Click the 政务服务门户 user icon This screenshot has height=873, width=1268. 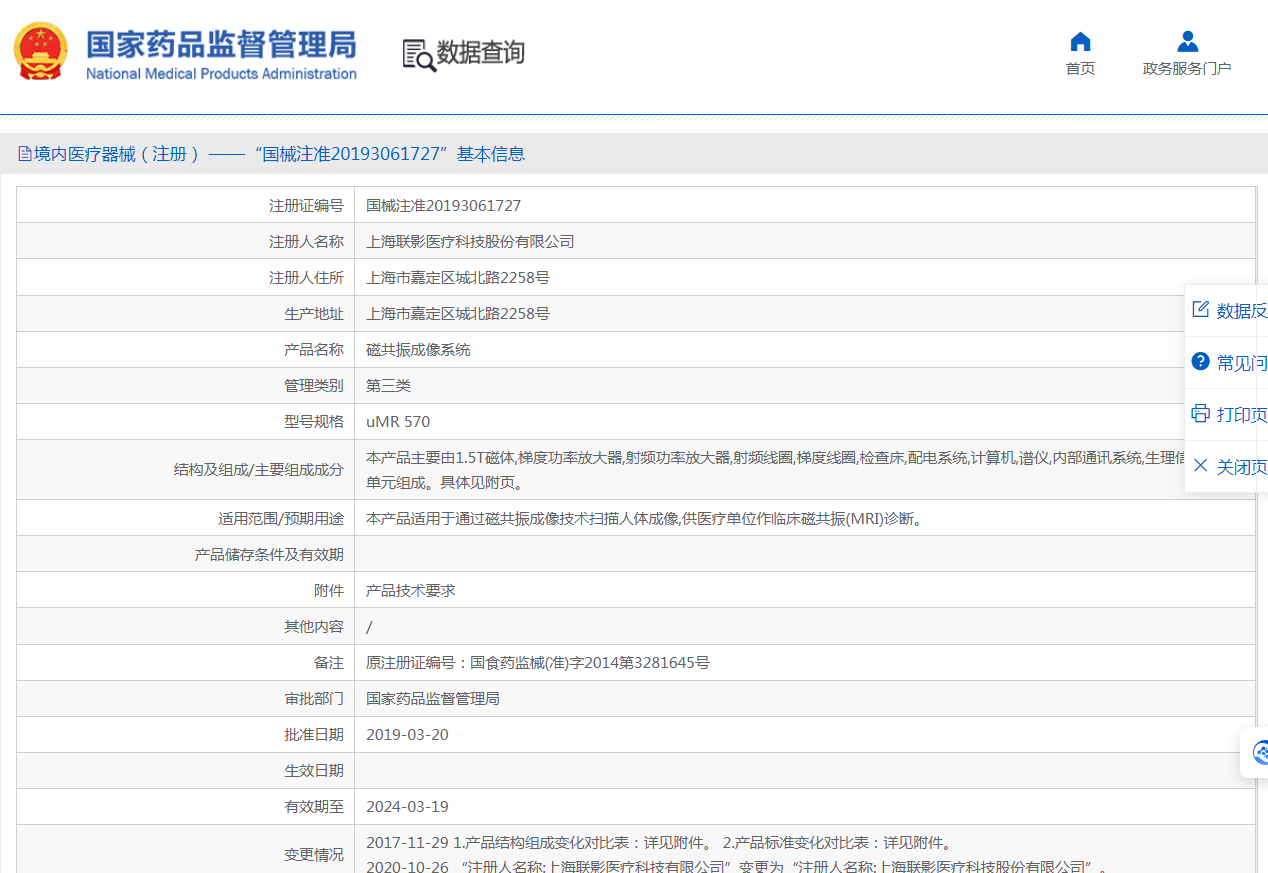tap(1187, 41)
